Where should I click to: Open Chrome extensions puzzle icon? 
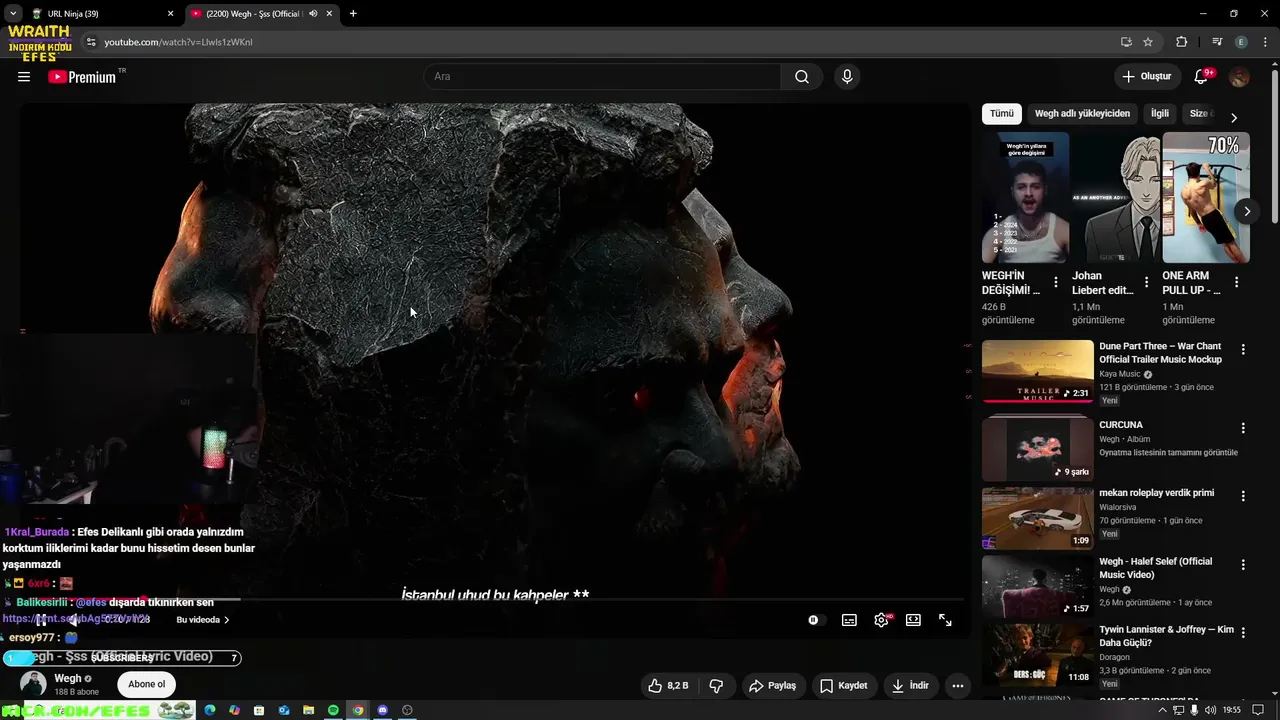coord(1182,42)
